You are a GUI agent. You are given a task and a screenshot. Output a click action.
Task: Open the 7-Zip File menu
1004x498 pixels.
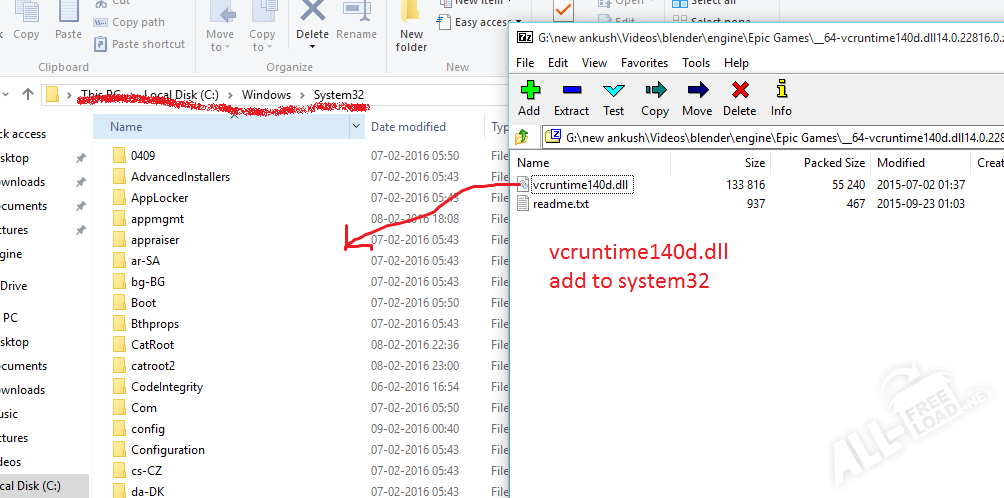pos(525,63)
